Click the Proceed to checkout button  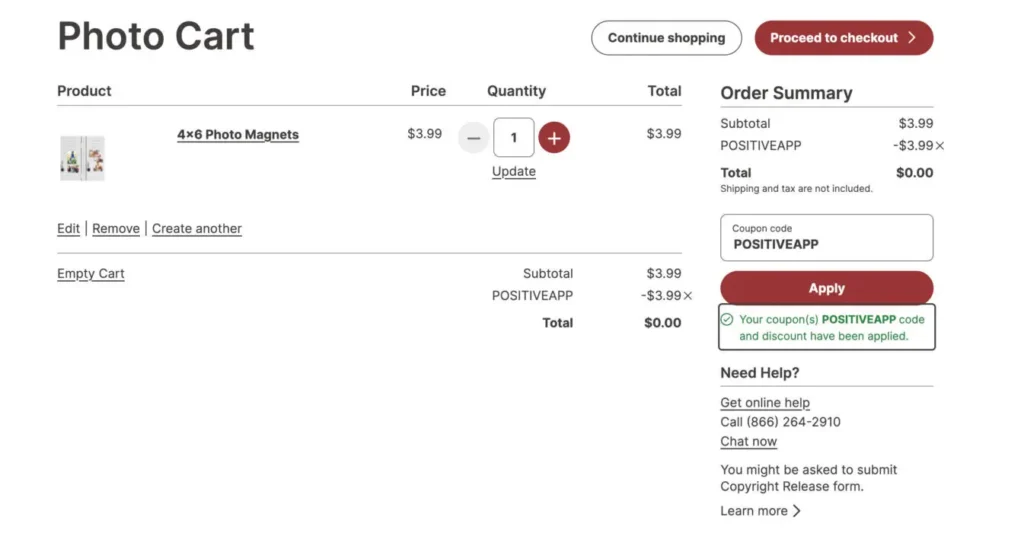coord(844,38)
